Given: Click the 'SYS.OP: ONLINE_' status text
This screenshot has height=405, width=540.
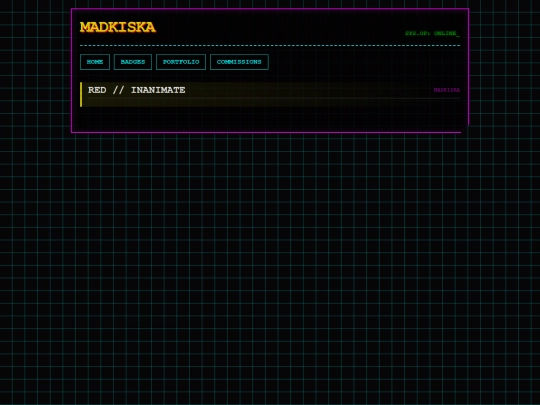Looking at the screenshot, I should (432, 33).
